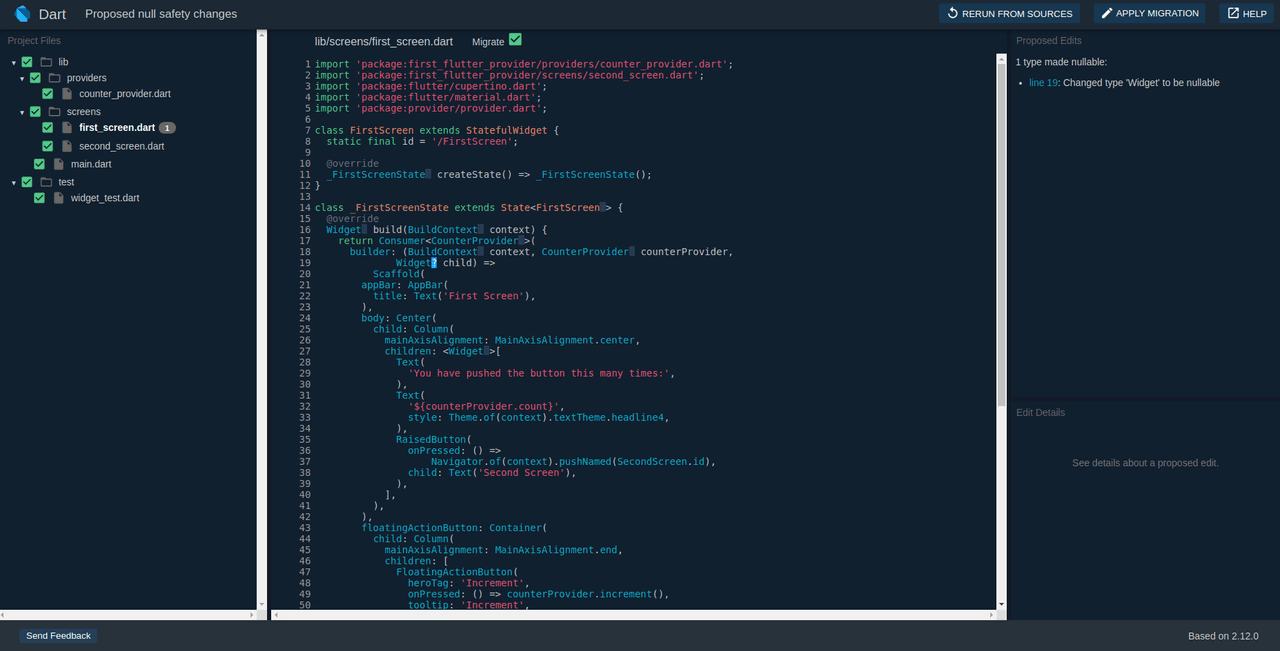Screen dimensions: 1280x651
Task: Toggle the main.dart migration checkbox
Action: [x=40, y=164]
